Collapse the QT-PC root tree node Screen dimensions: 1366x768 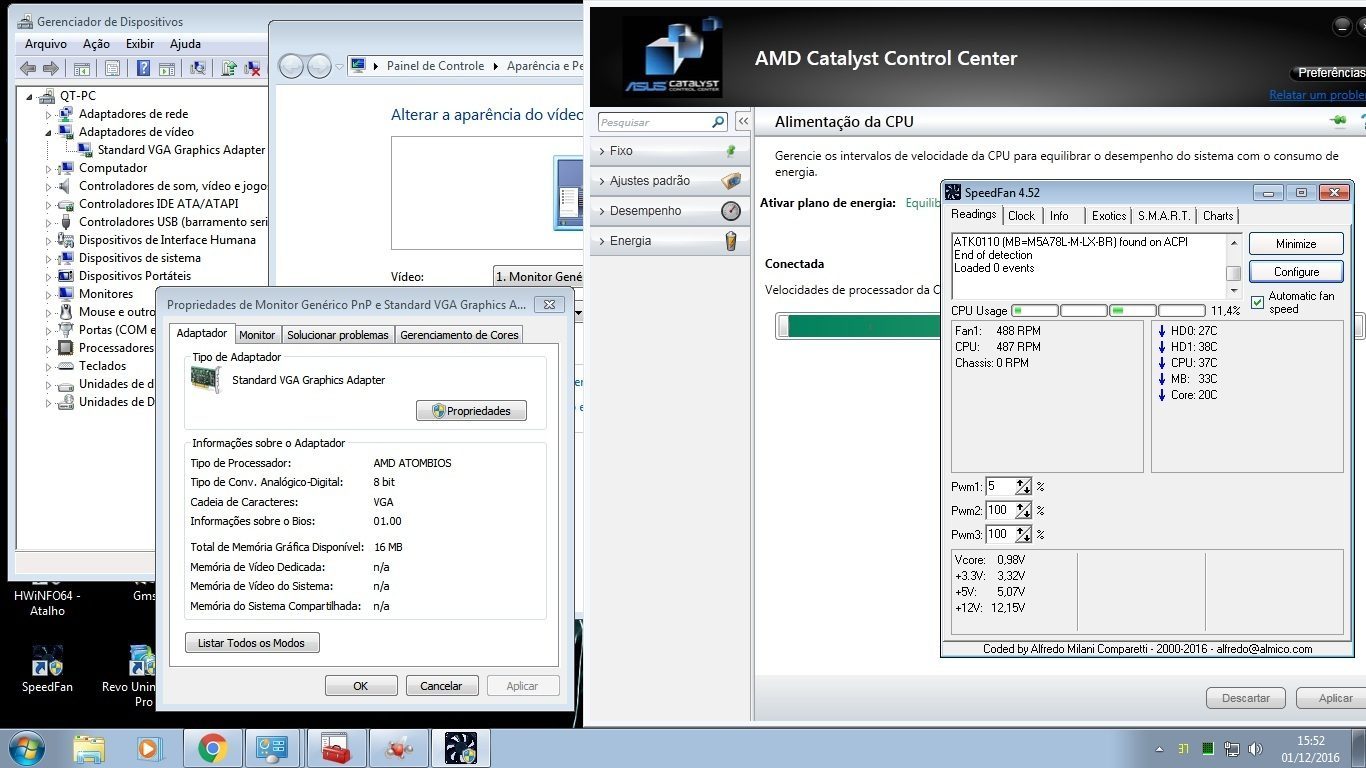pos(29,97)
